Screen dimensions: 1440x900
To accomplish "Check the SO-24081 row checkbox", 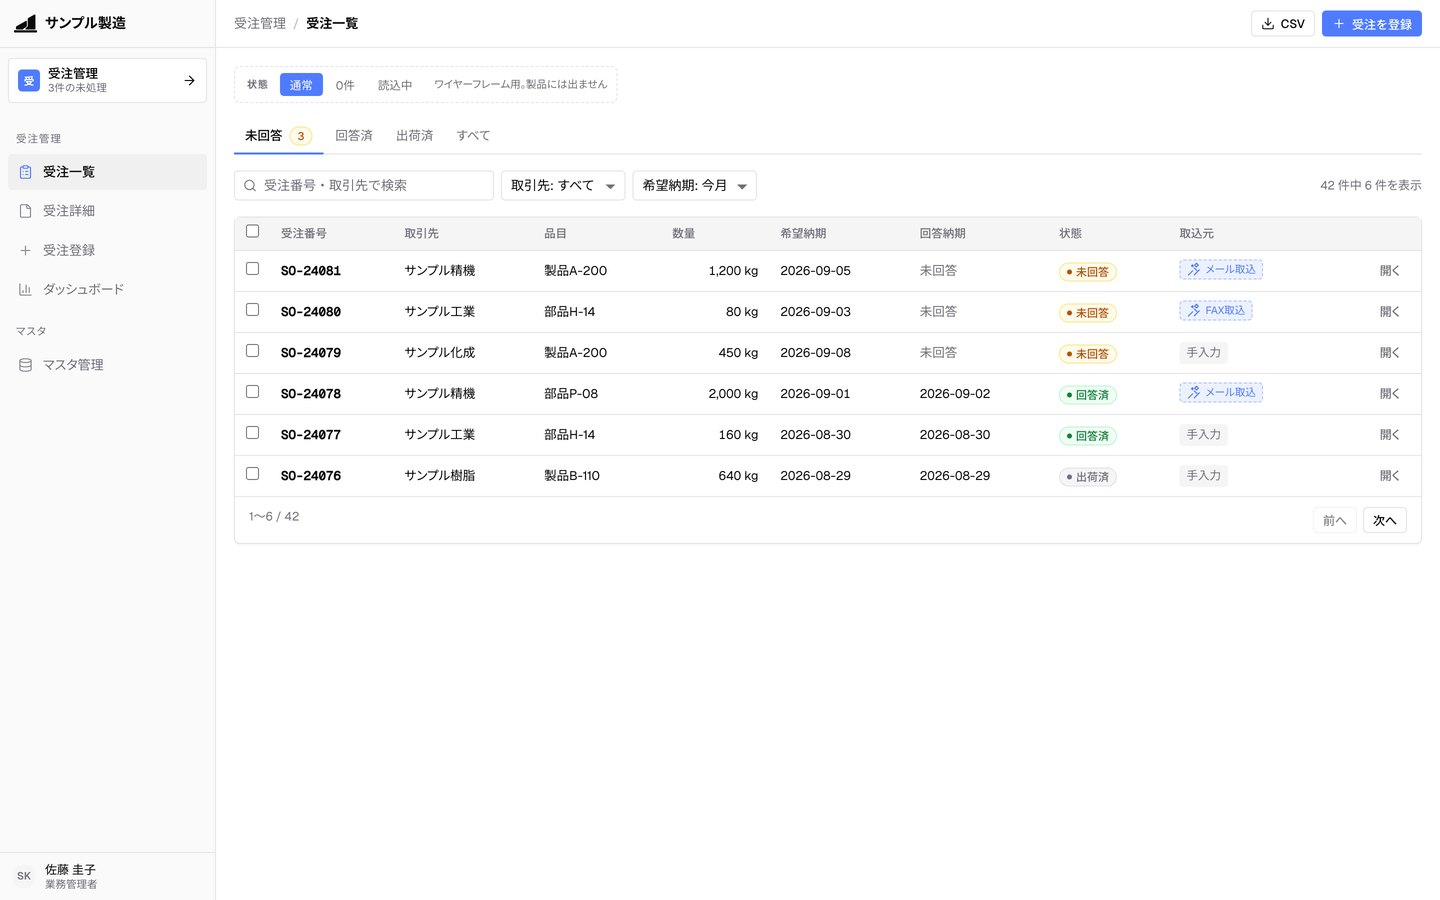I will (x=252, y=269).
